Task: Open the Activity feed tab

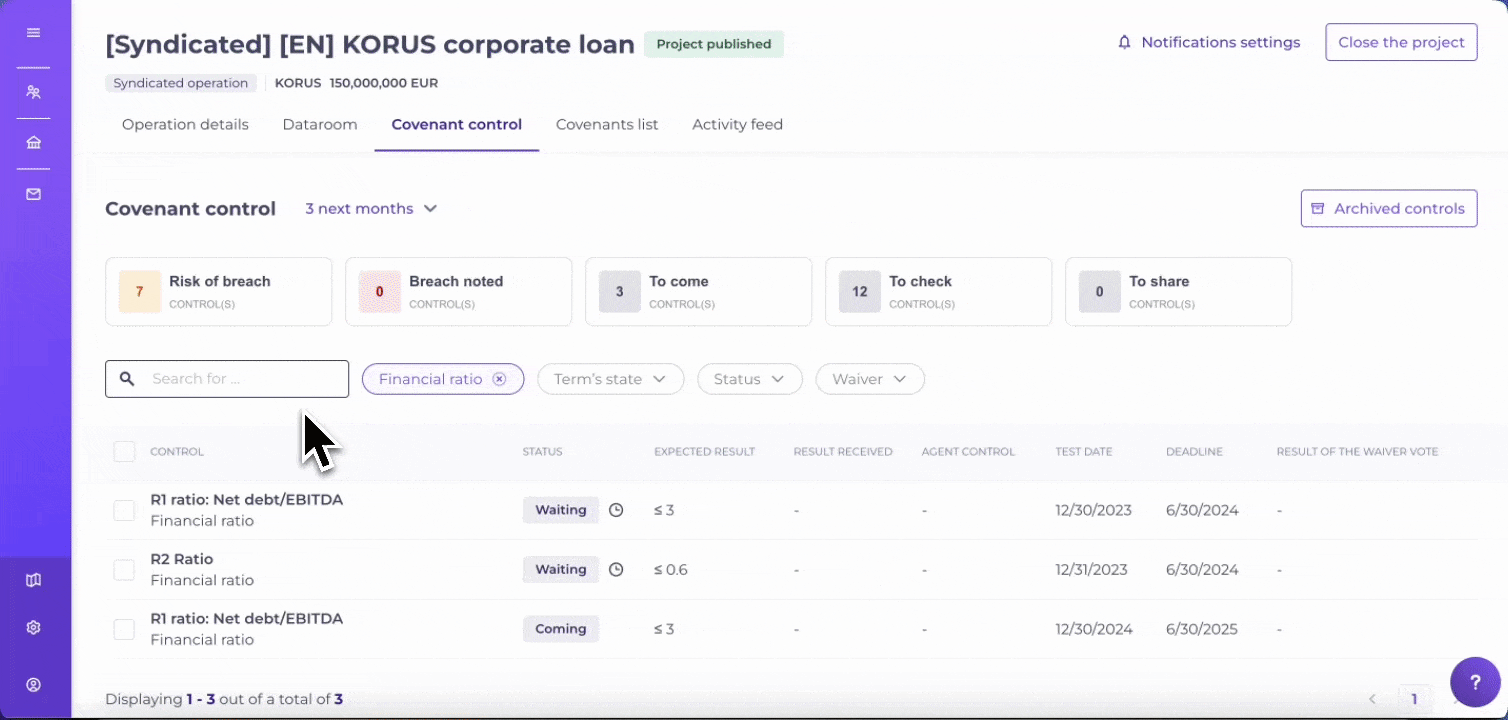Action: click(x=737, y=124)
